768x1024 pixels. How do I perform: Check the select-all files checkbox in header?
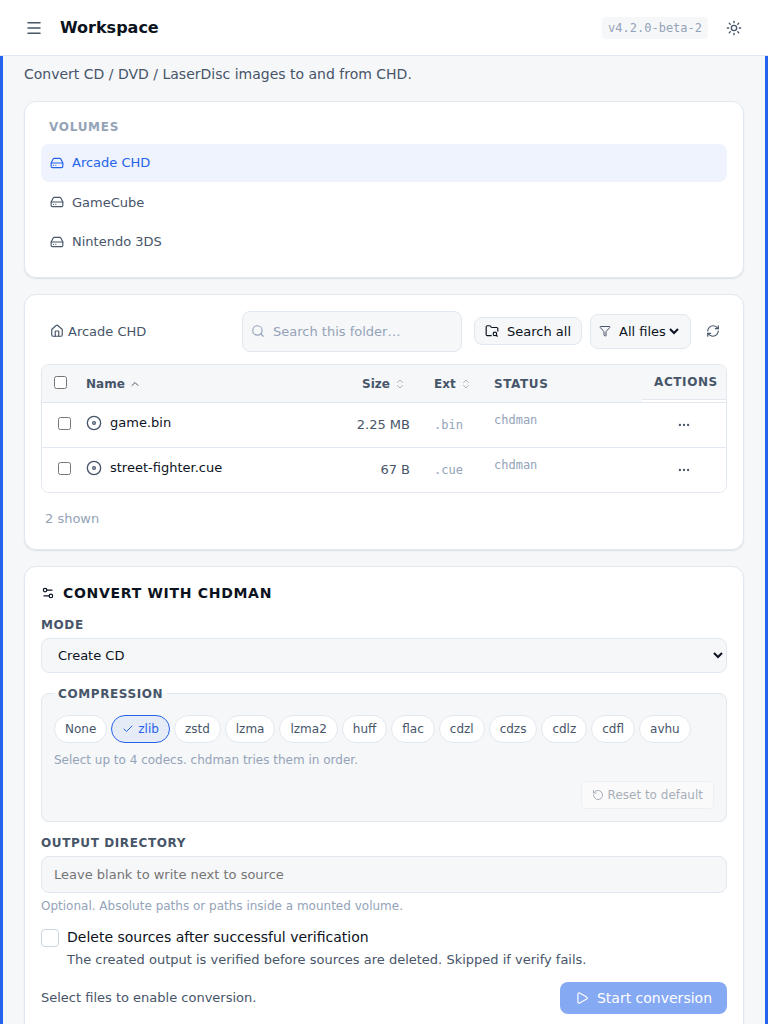click(x=61, y=383)
